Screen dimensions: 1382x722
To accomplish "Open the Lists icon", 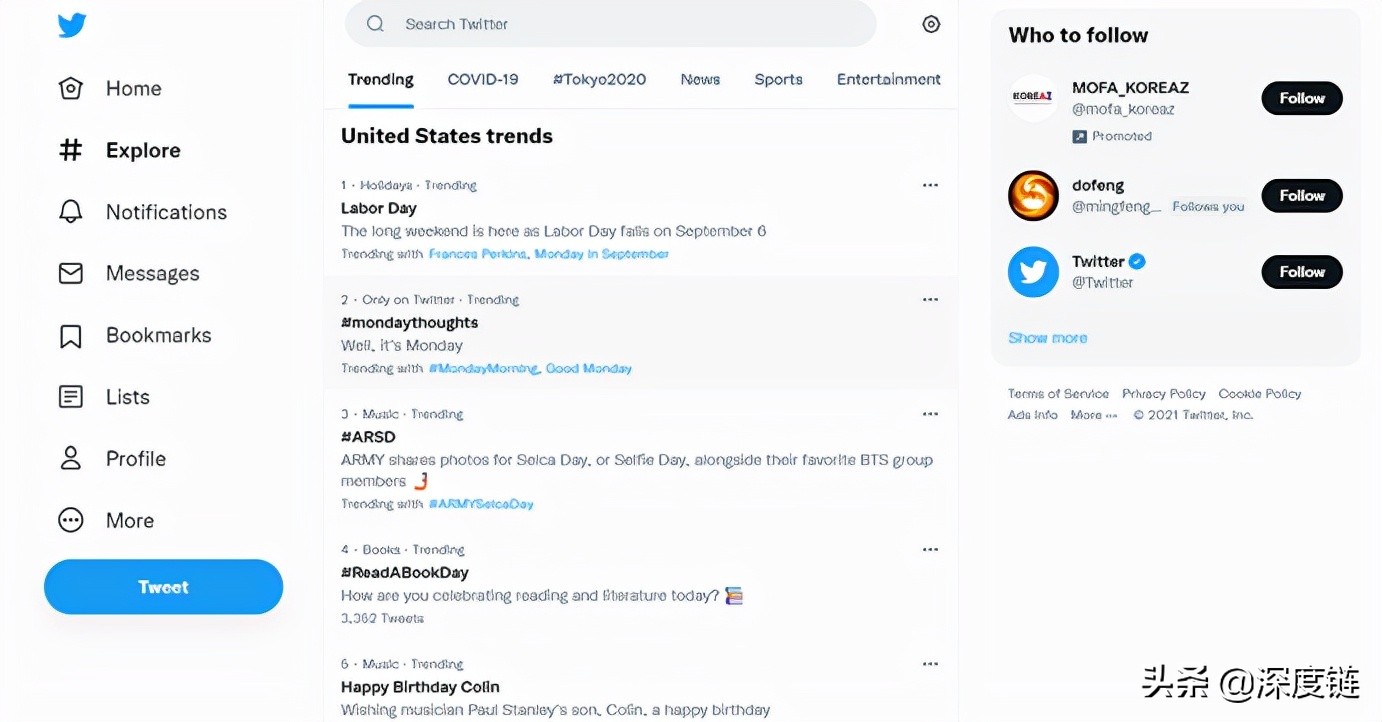I will click(71, 397).
